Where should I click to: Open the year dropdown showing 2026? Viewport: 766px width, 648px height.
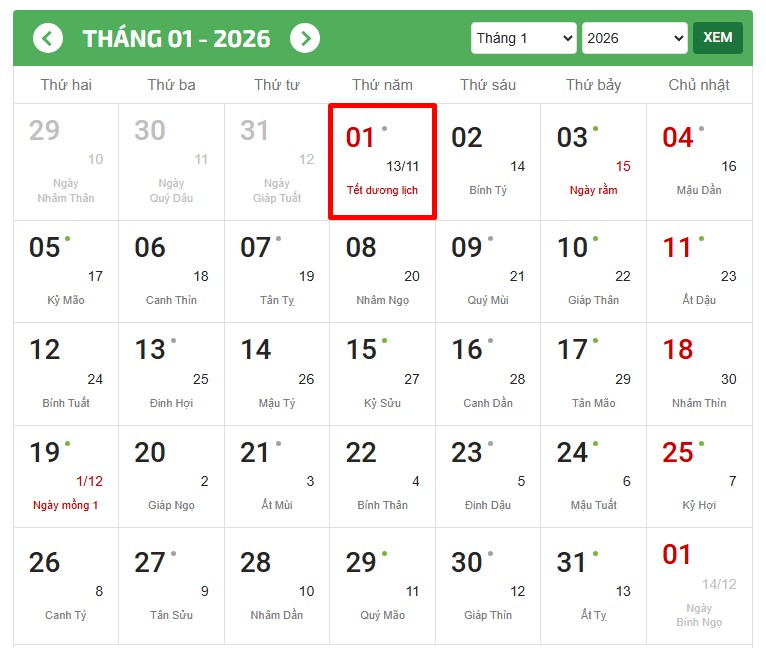coord(634,38)
